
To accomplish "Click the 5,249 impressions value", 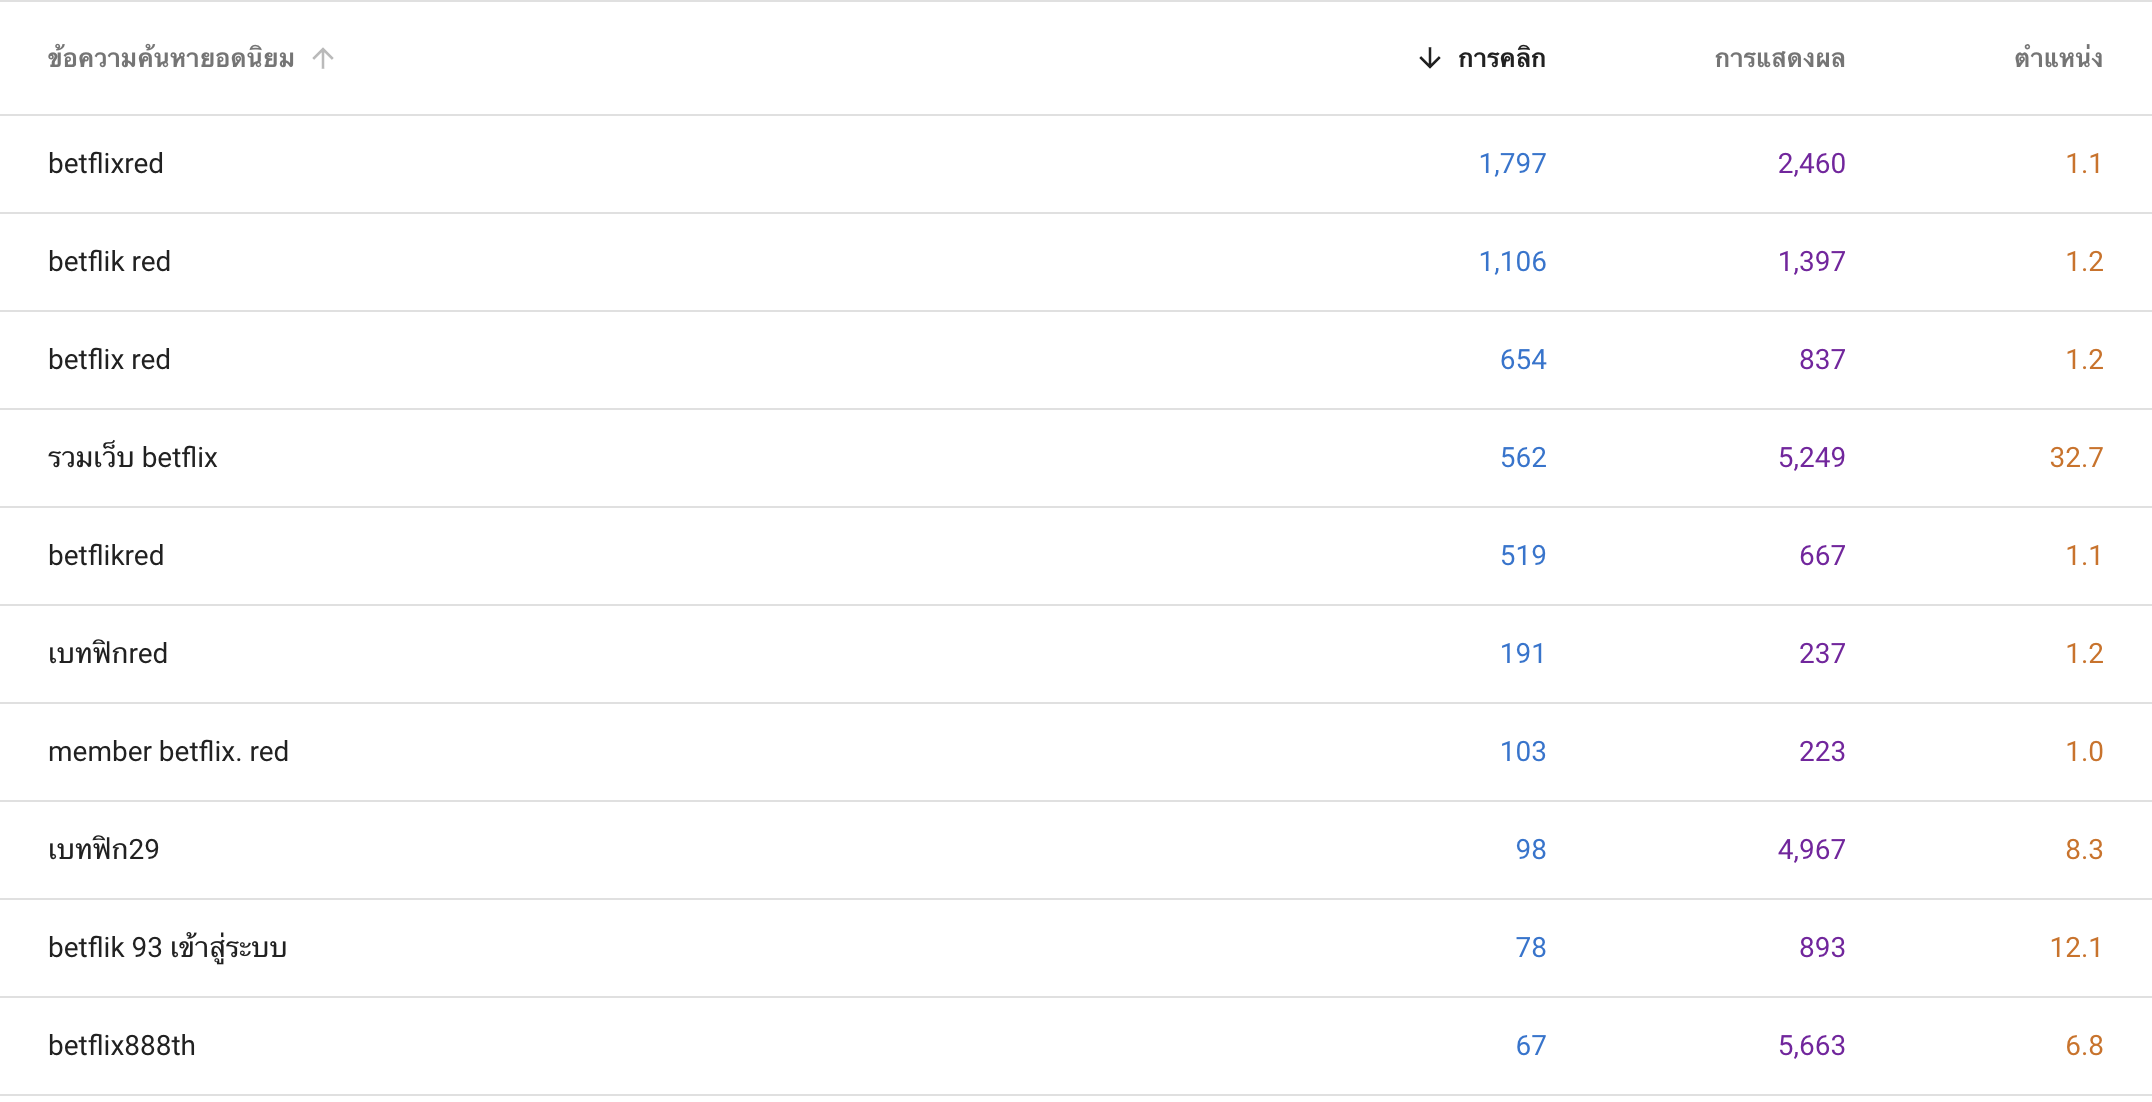I will (1811, 458).
